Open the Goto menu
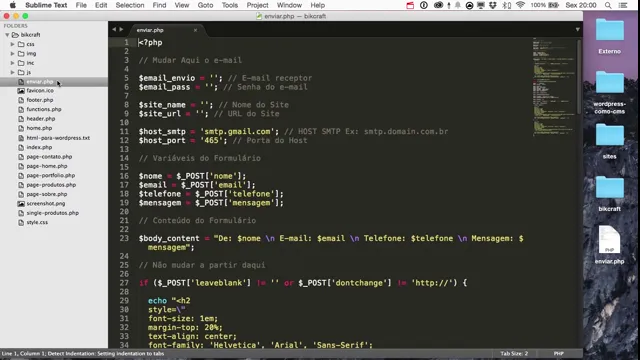 pos(205,5)
